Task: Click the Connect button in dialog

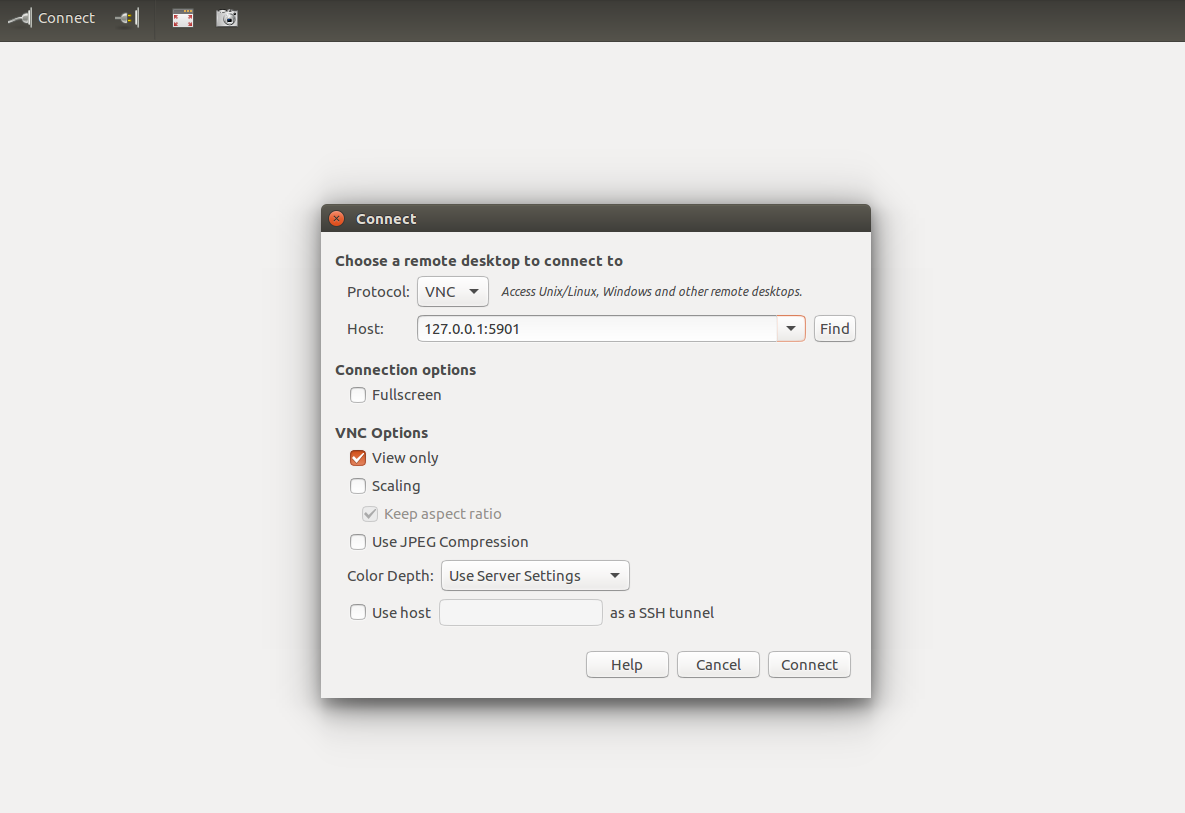Action: pyautogui.click(x=809, y=665)
